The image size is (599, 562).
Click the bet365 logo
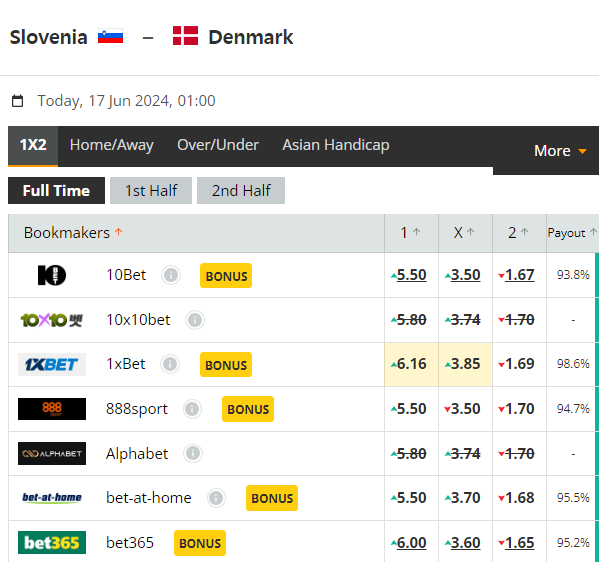coord(52,543)
